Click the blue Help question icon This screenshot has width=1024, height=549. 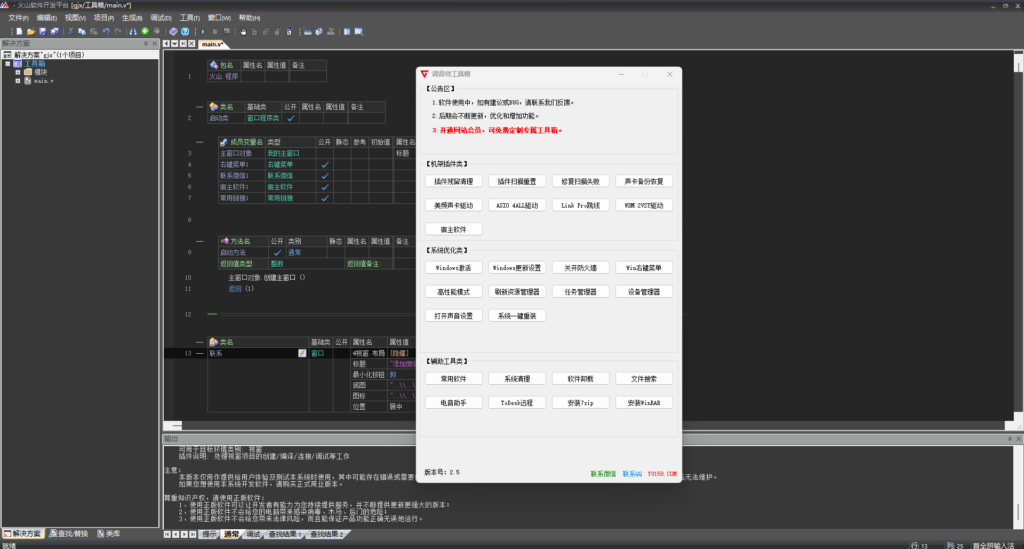(x=184, y=31)
